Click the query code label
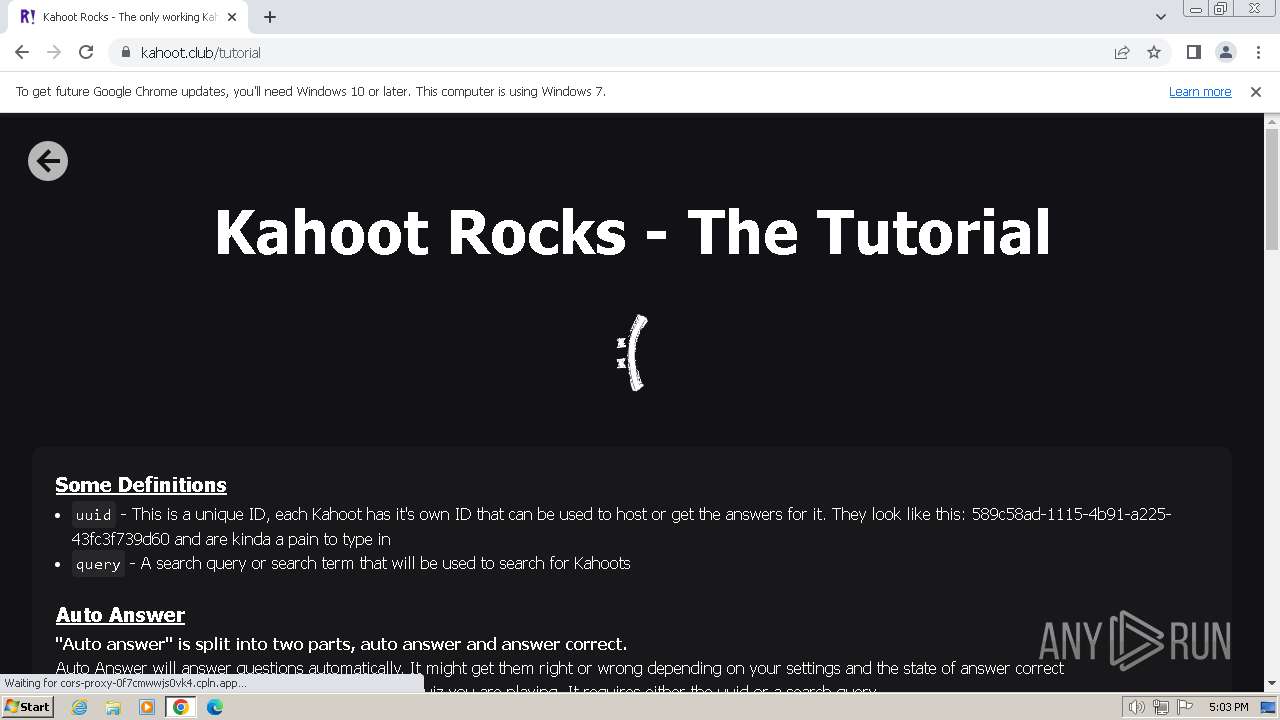Image resolution: width=1280 pixels, height=720 pixels. tap(98, 564)
